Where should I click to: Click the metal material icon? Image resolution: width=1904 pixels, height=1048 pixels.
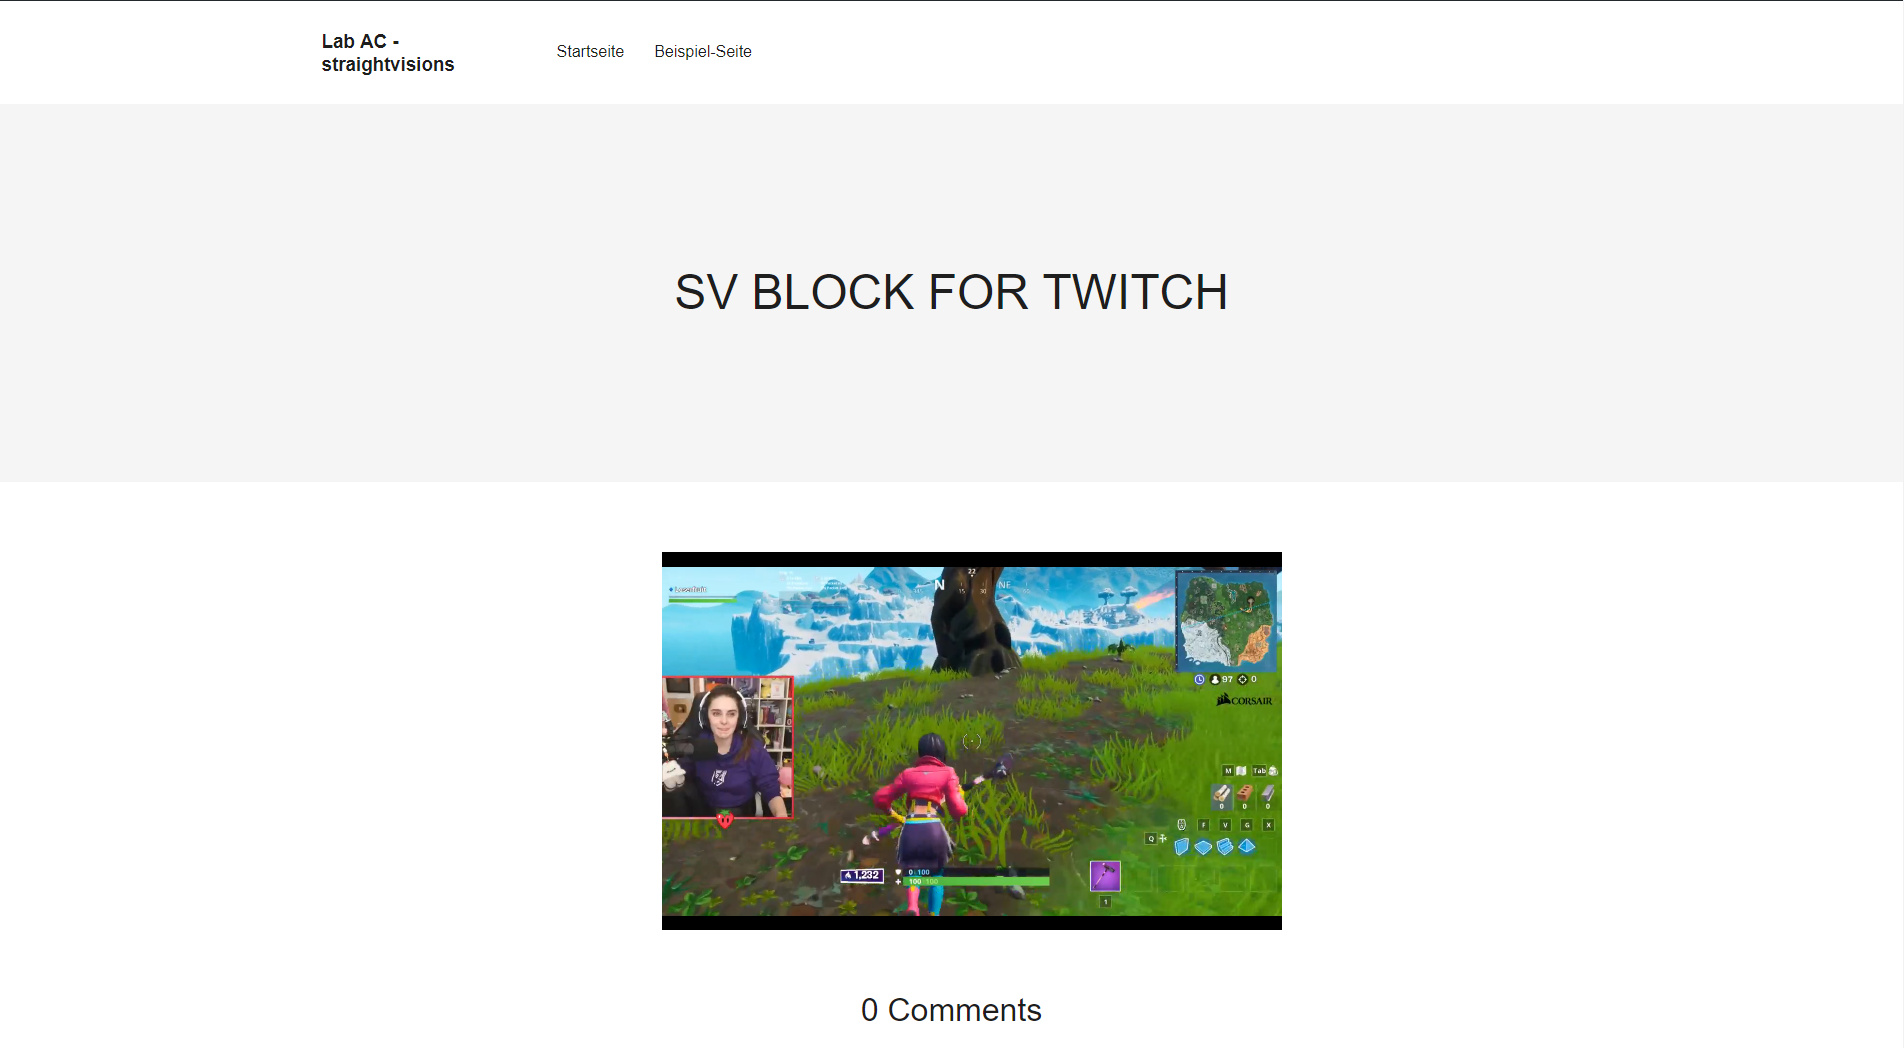pyautogui.click(x=1268, y=793)
